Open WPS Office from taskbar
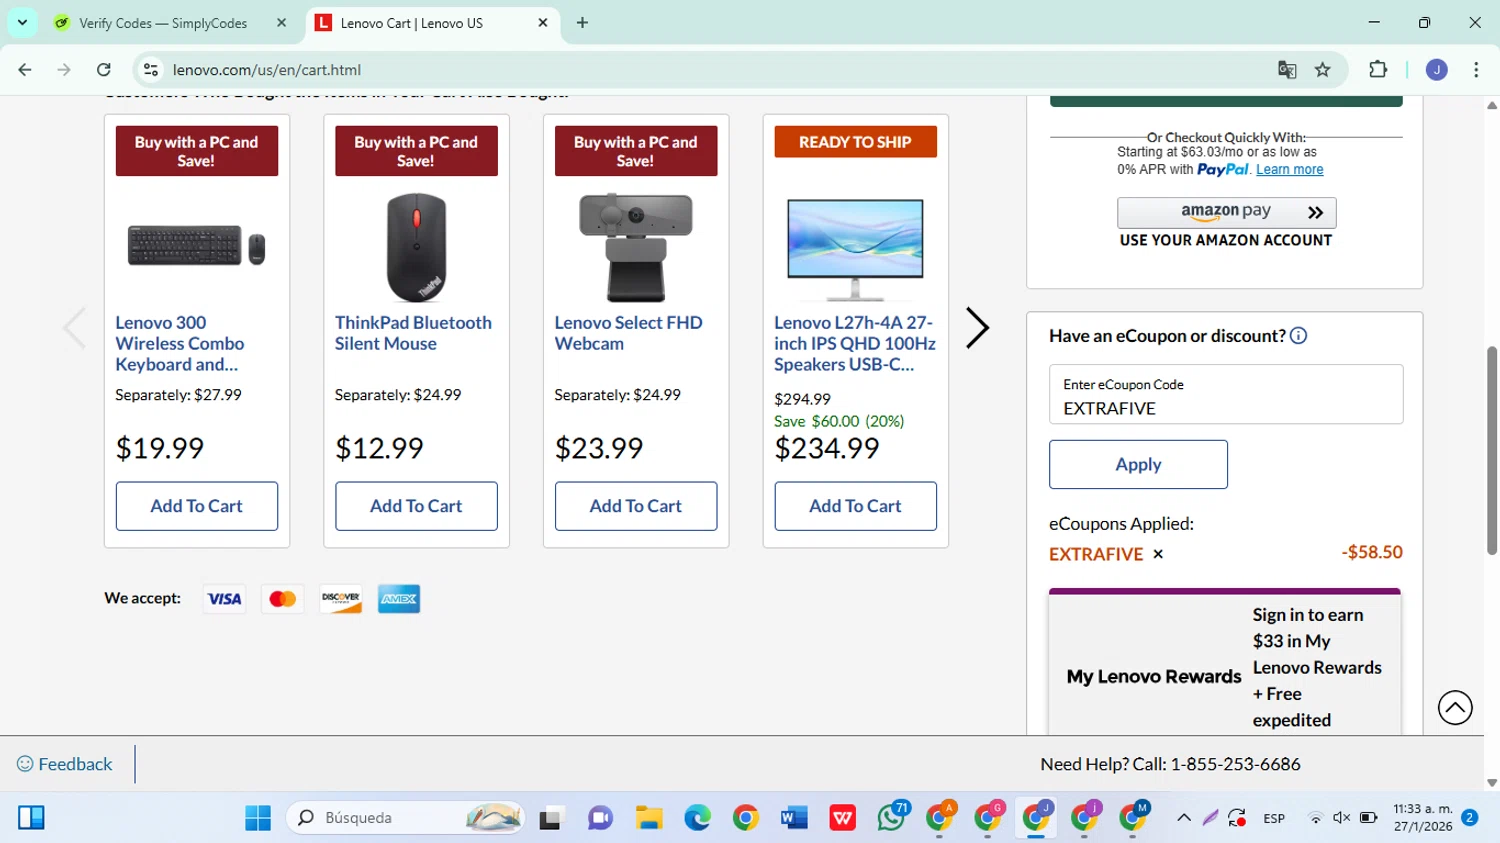The image size is (1500, 843). [x=843, y=818]
